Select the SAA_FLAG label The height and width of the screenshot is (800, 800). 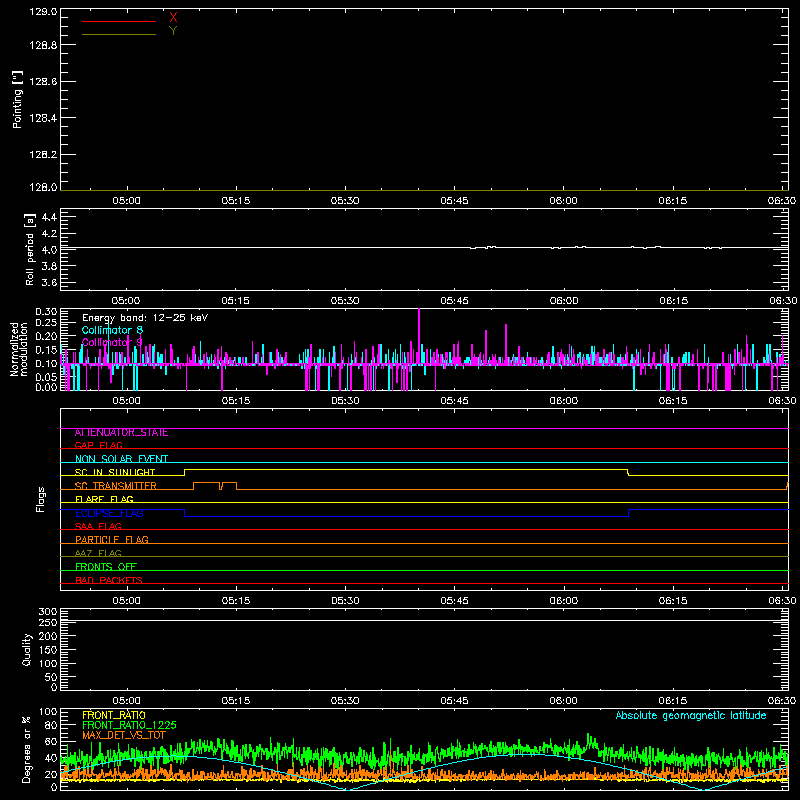(x=98, y=526)
